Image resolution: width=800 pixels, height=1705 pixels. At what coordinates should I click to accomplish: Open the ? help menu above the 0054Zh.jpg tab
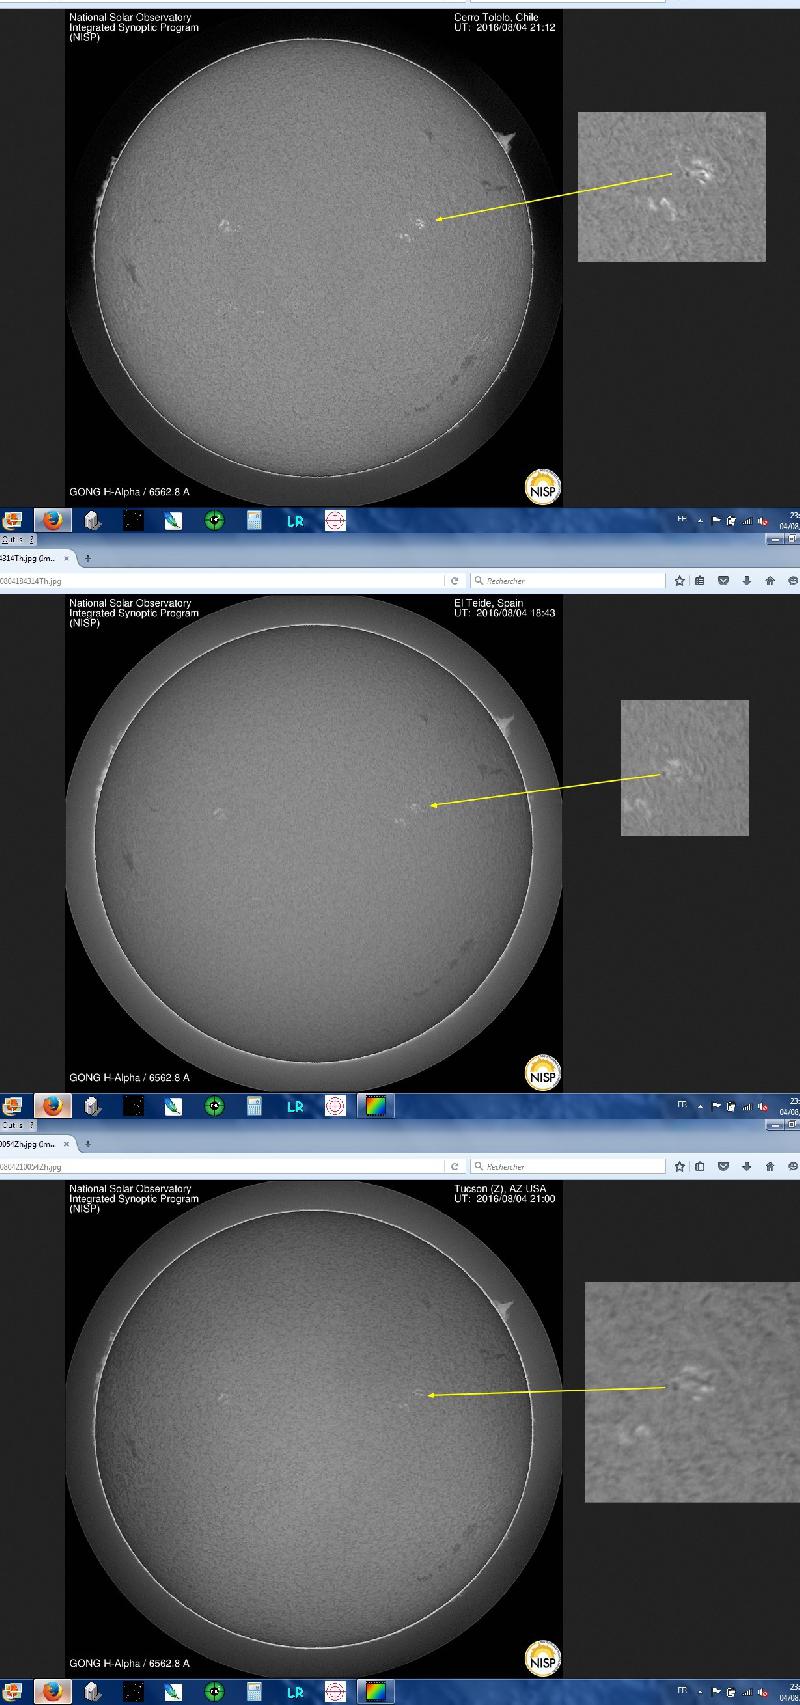31,1125
